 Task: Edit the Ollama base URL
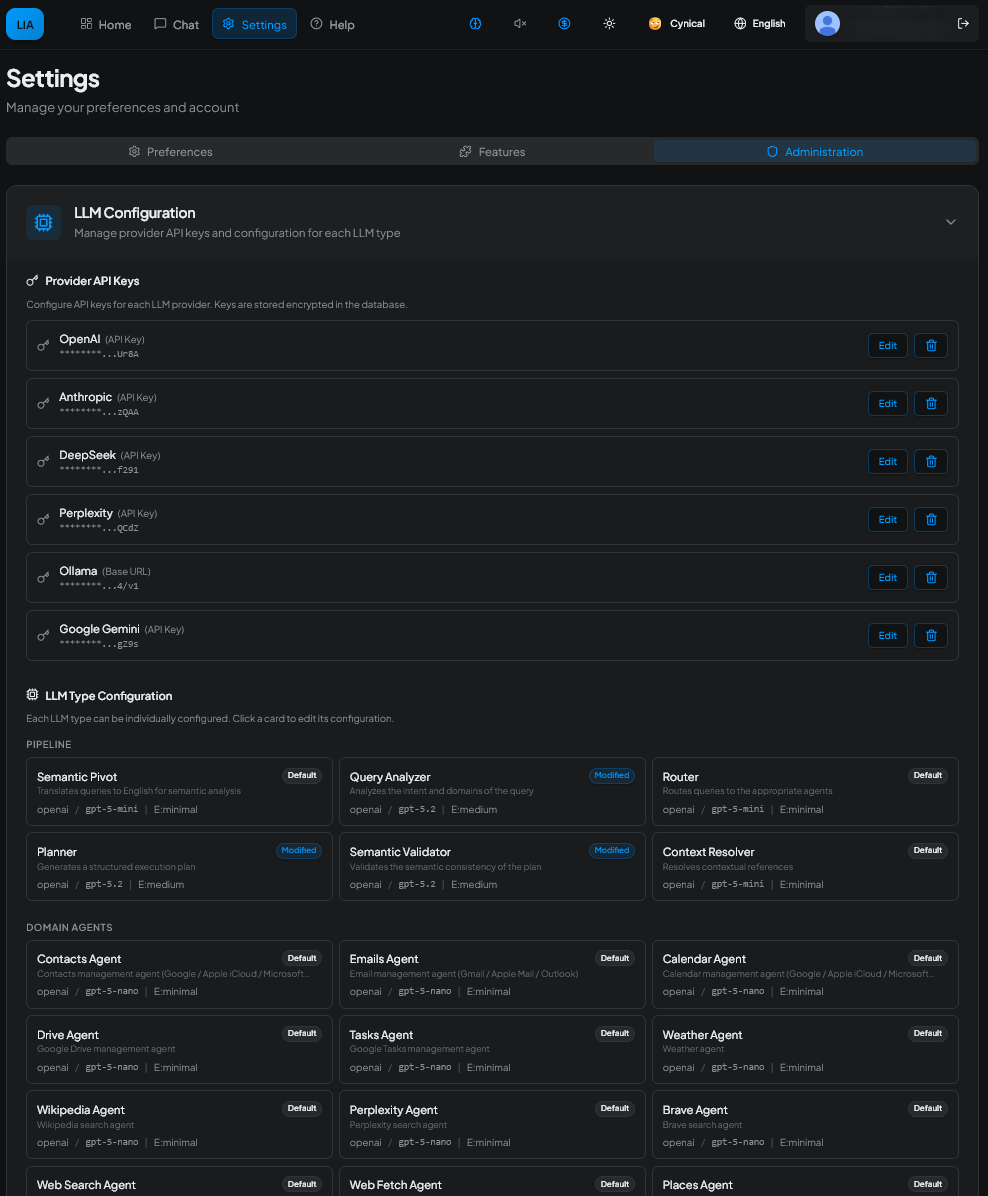887,577
